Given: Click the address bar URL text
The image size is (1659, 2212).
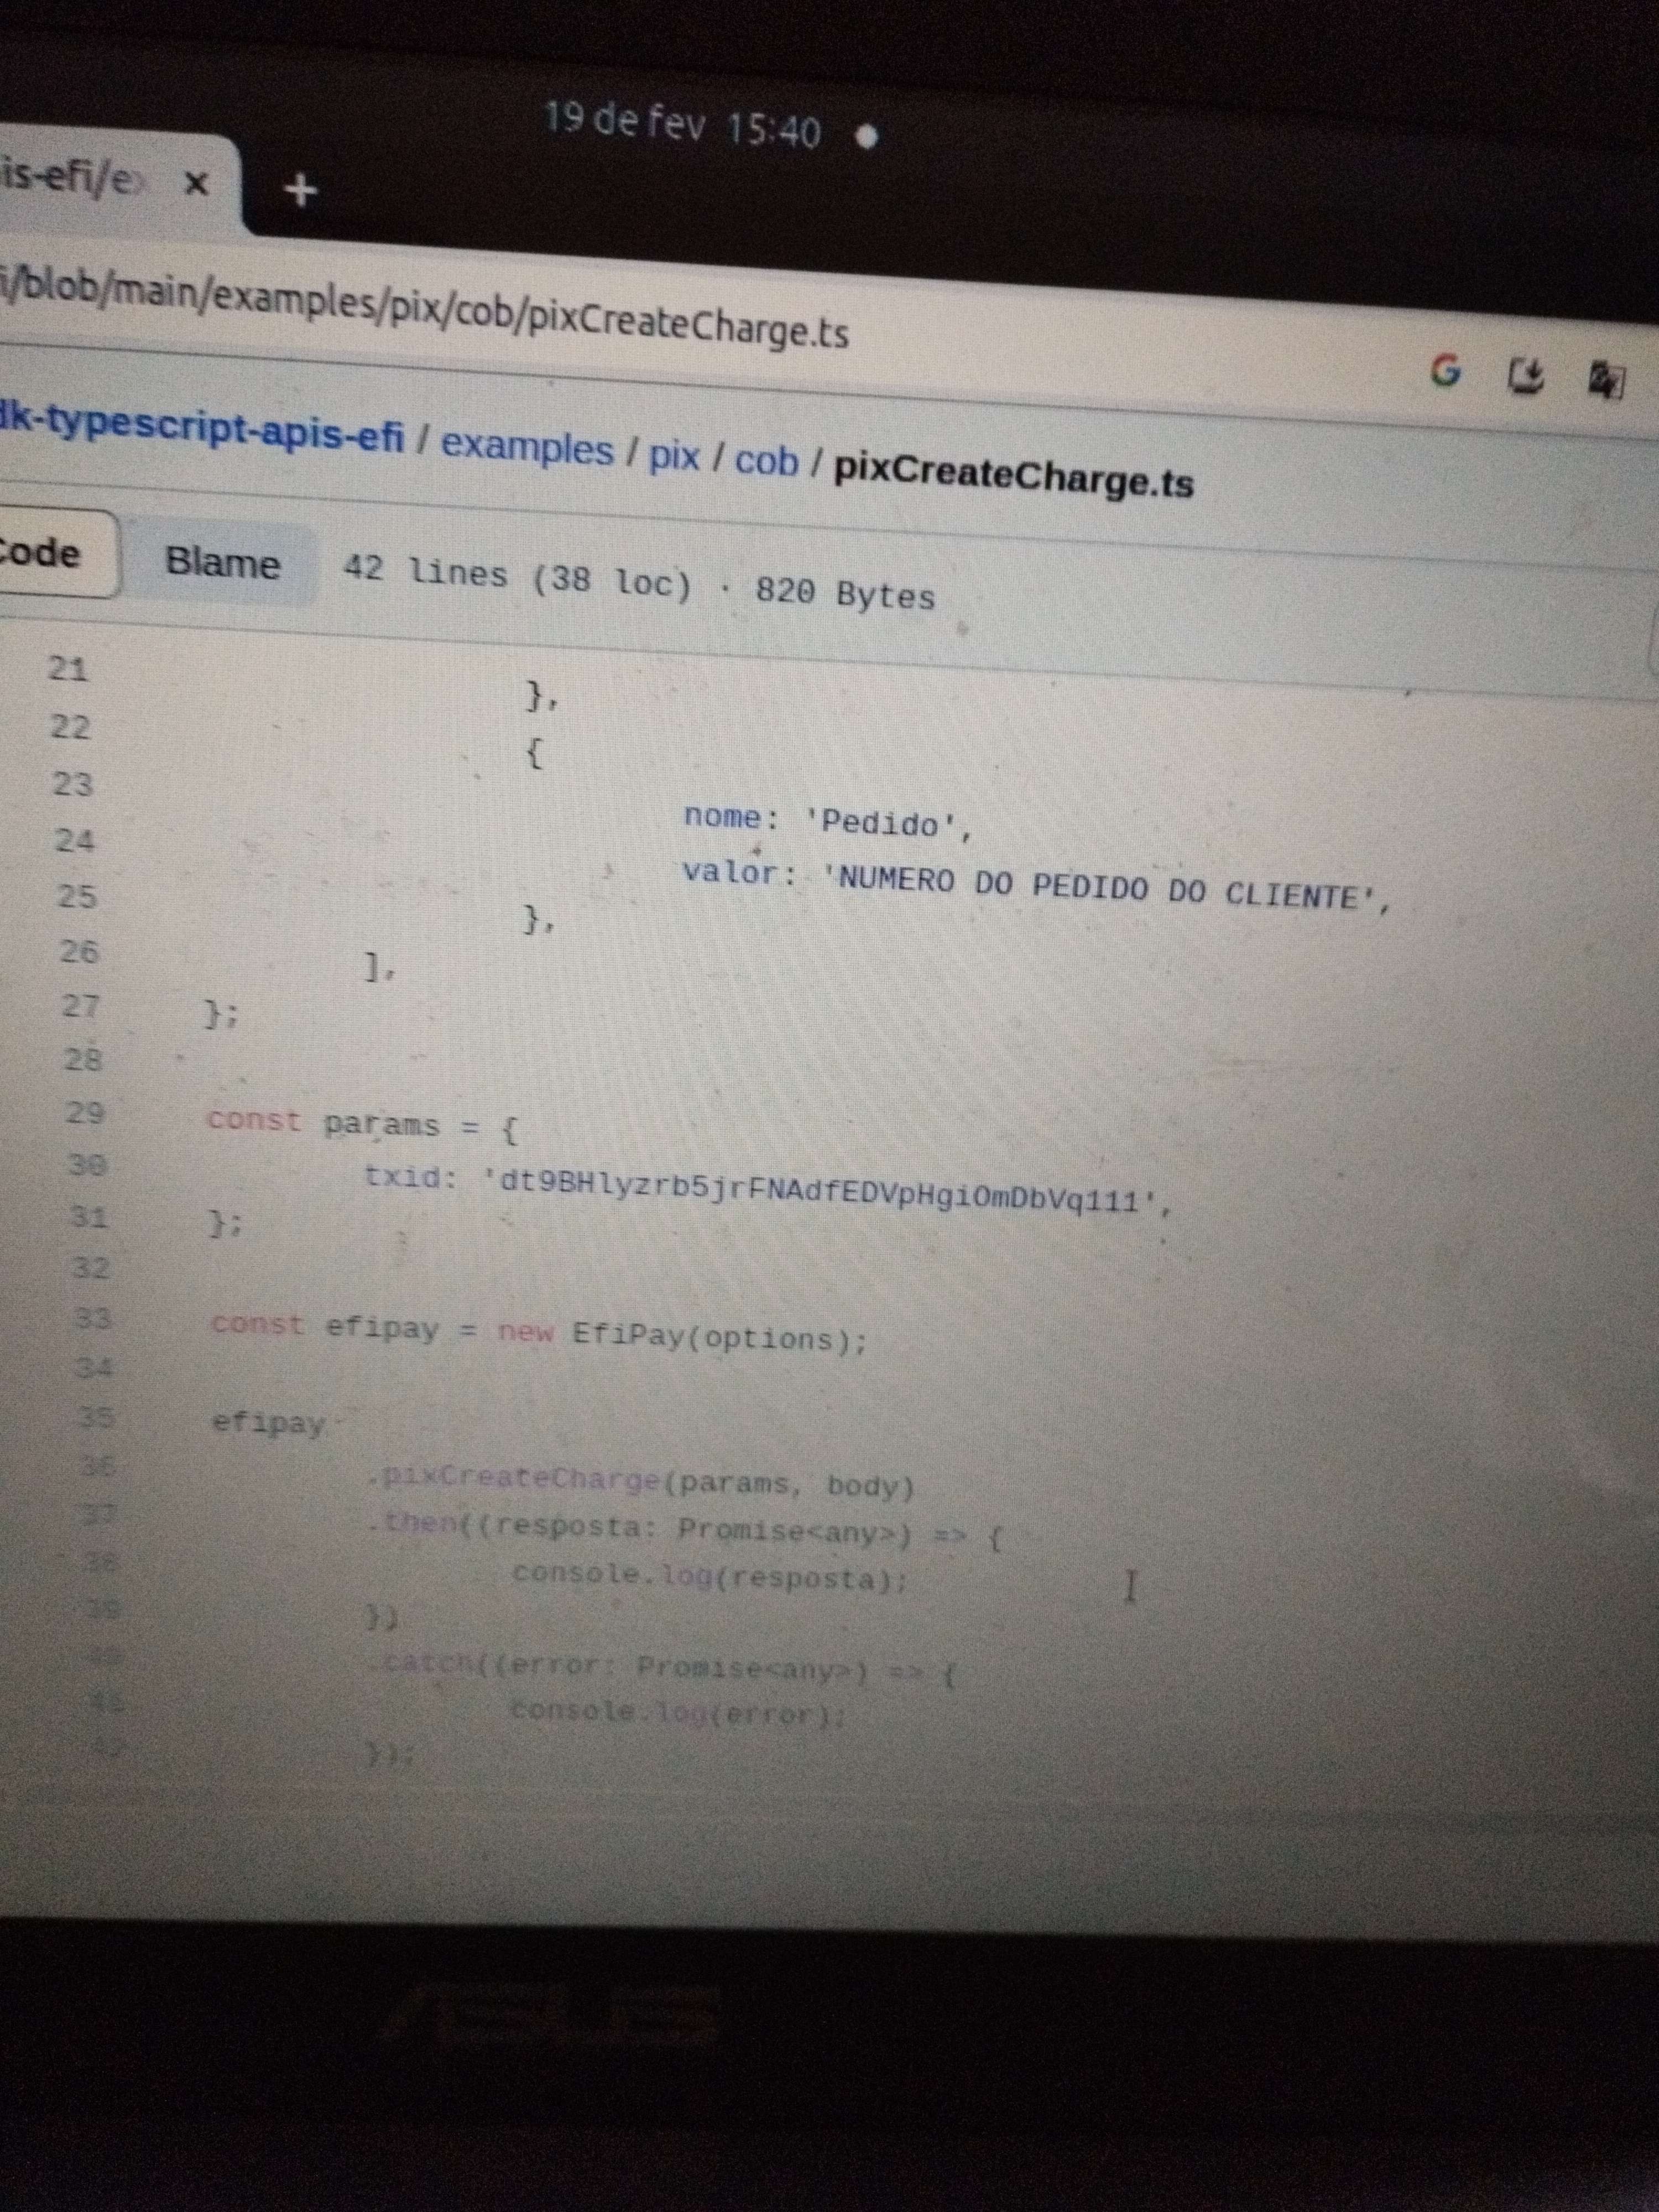Looking at the screenshot, I should [x=425, y=309].
